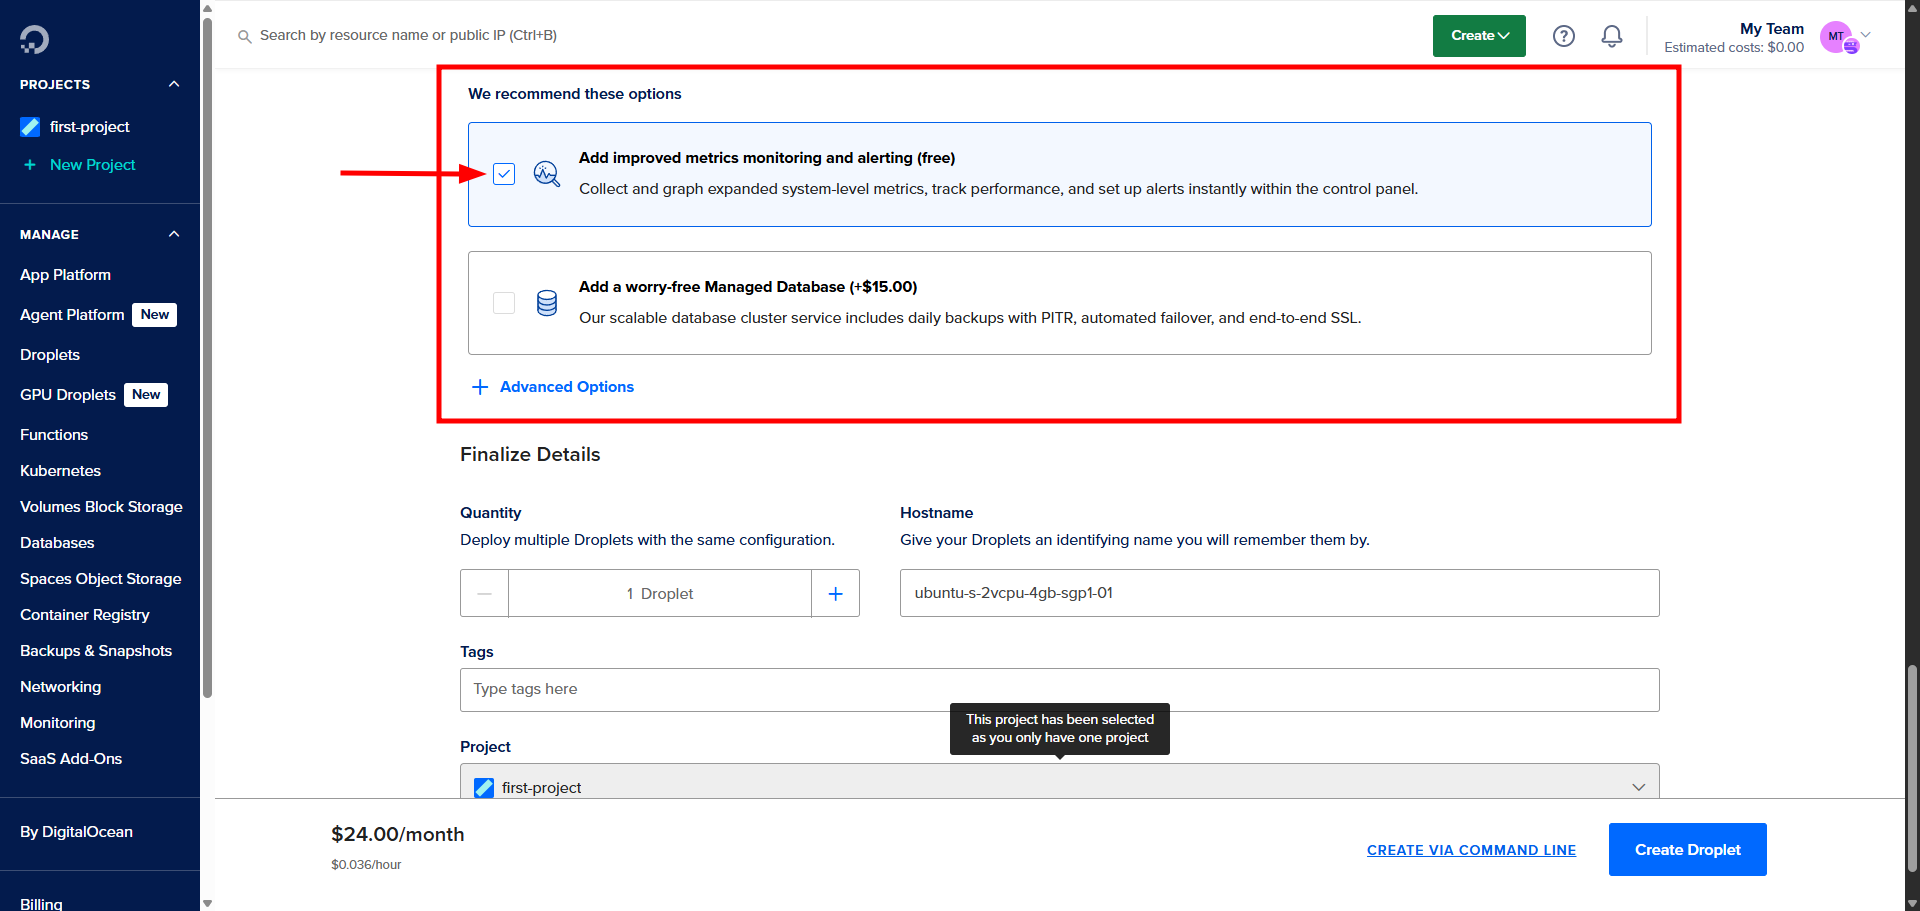The width and height of the screenshot is (1920, 911).
Task: Click the first-project folder icon in sidebar
Action: point(28,126)
